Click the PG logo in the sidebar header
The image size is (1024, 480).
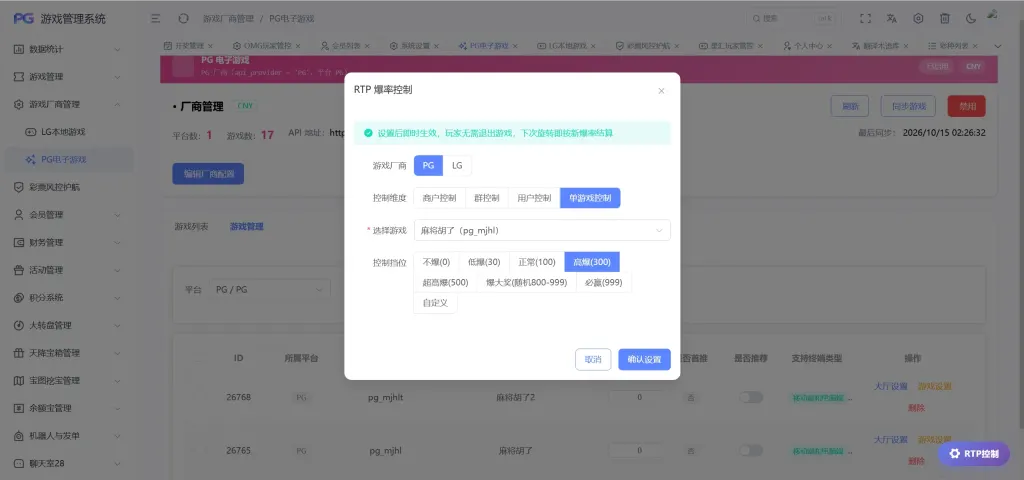pos(24,18)
